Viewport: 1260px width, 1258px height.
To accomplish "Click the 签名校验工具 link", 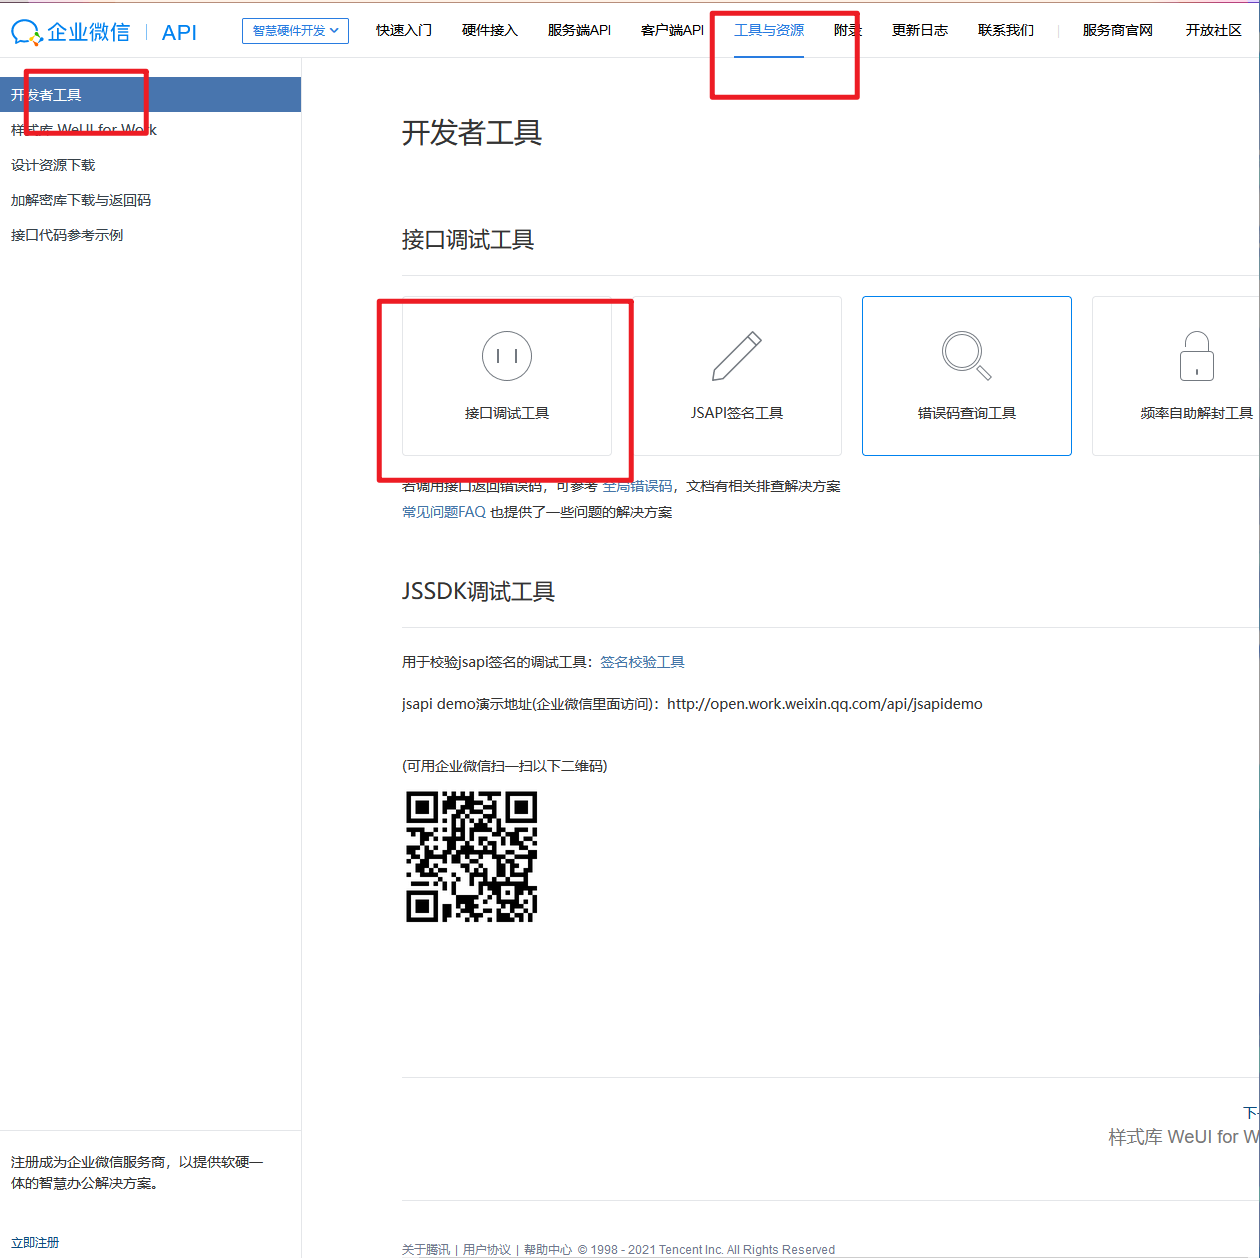I will (x=642, y=662).
